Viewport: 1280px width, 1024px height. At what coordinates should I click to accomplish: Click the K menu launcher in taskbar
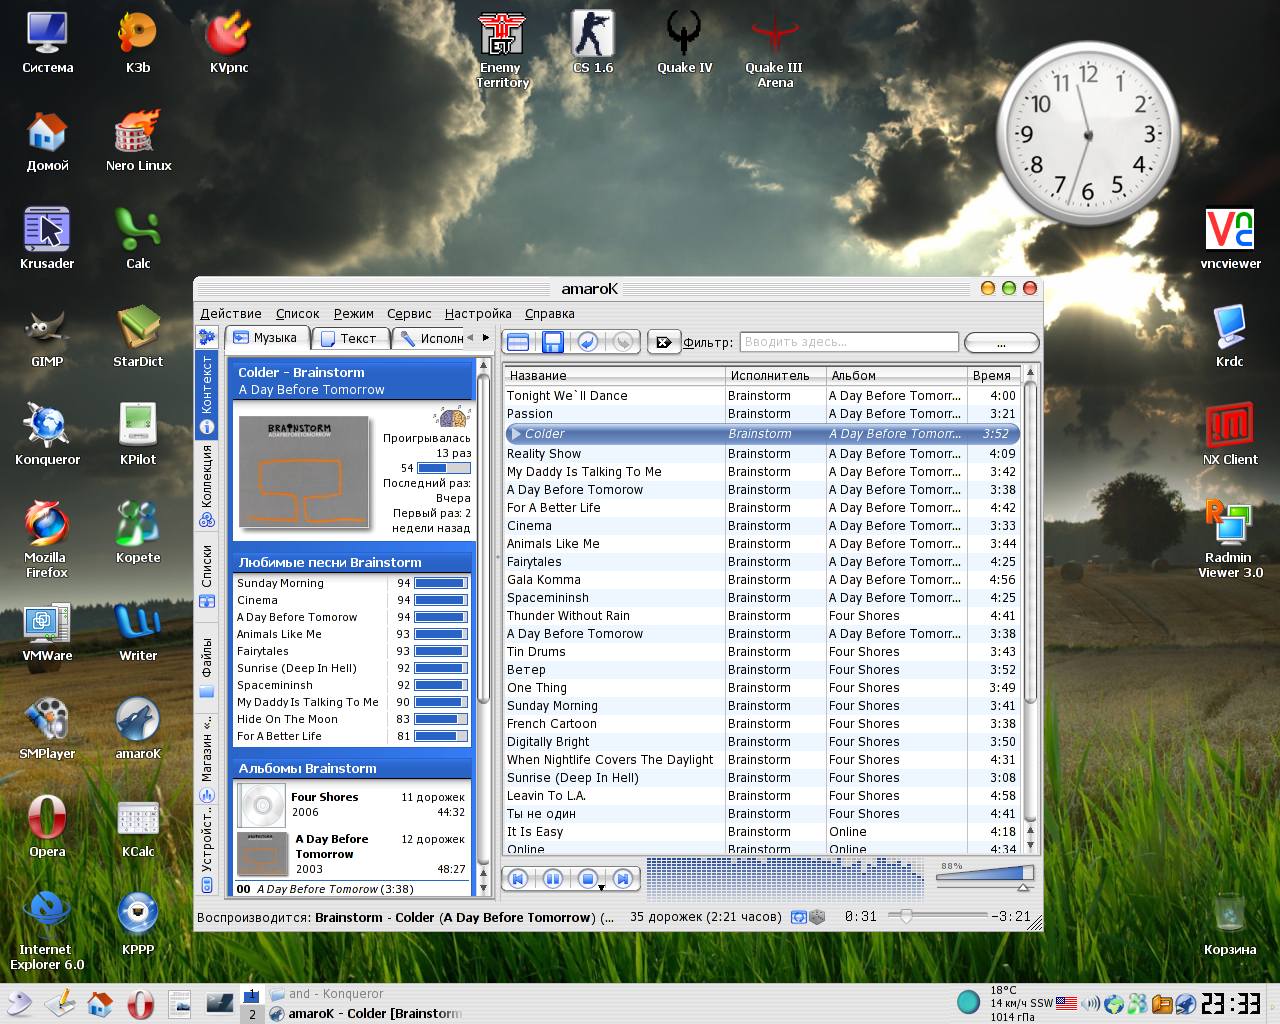(x=18, y=1002)
